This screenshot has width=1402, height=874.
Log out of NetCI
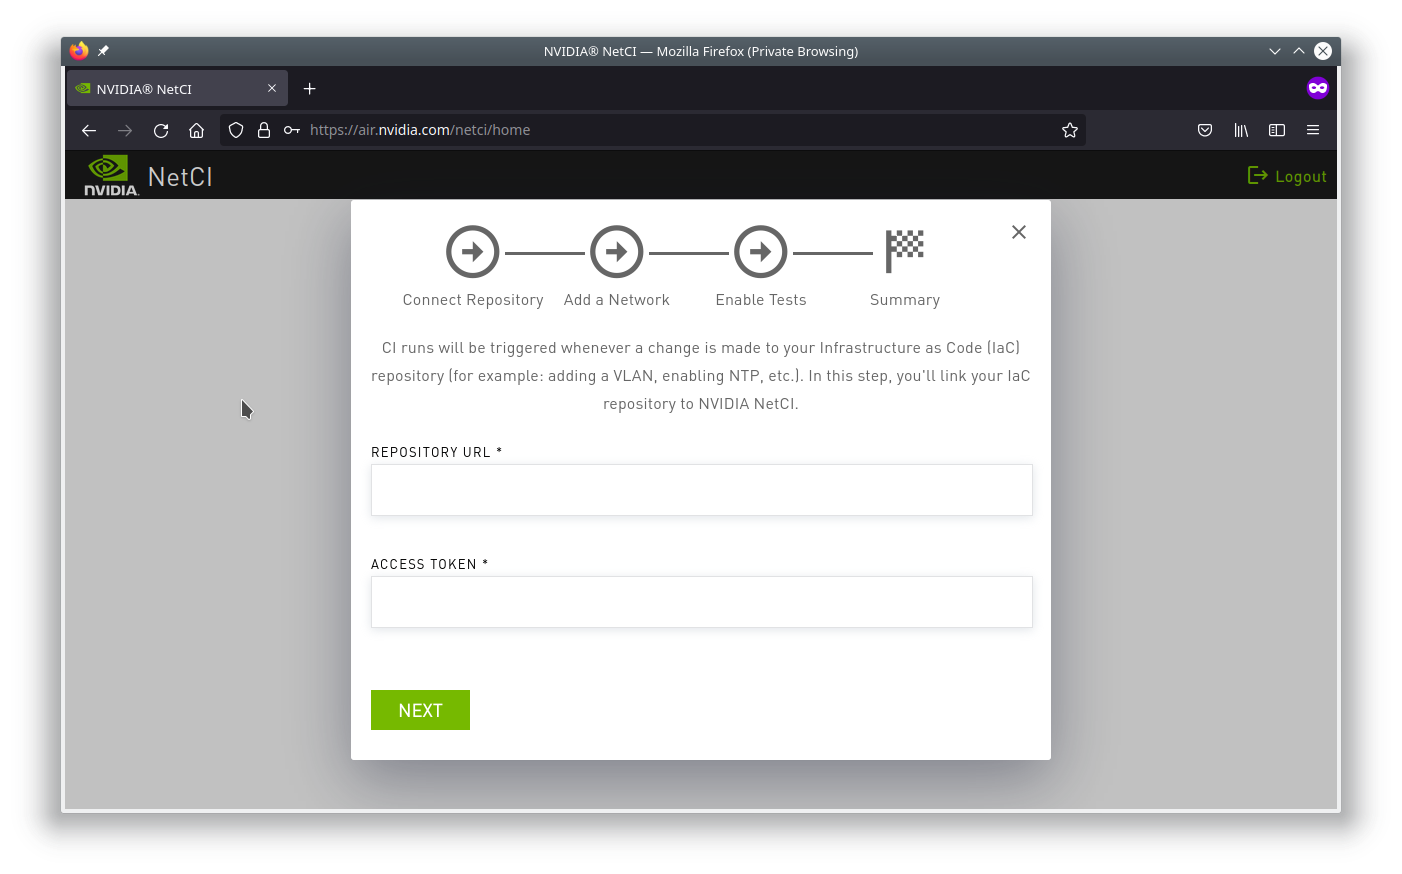click(x=1287, y=176)
